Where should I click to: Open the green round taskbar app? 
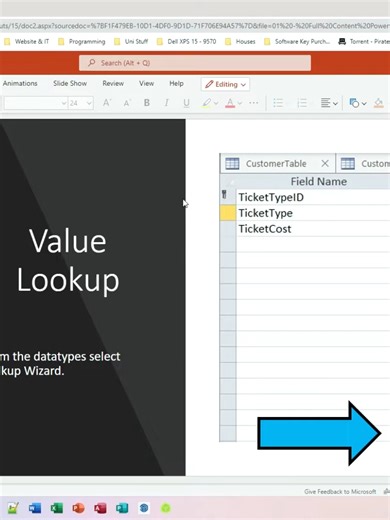[166, 508]
